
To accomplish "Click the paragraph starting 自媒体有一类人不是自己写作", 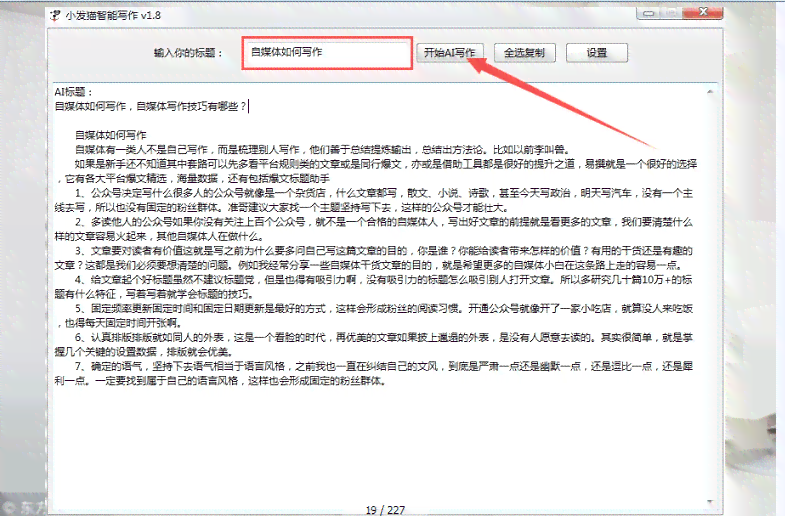I will coord(322,150).
